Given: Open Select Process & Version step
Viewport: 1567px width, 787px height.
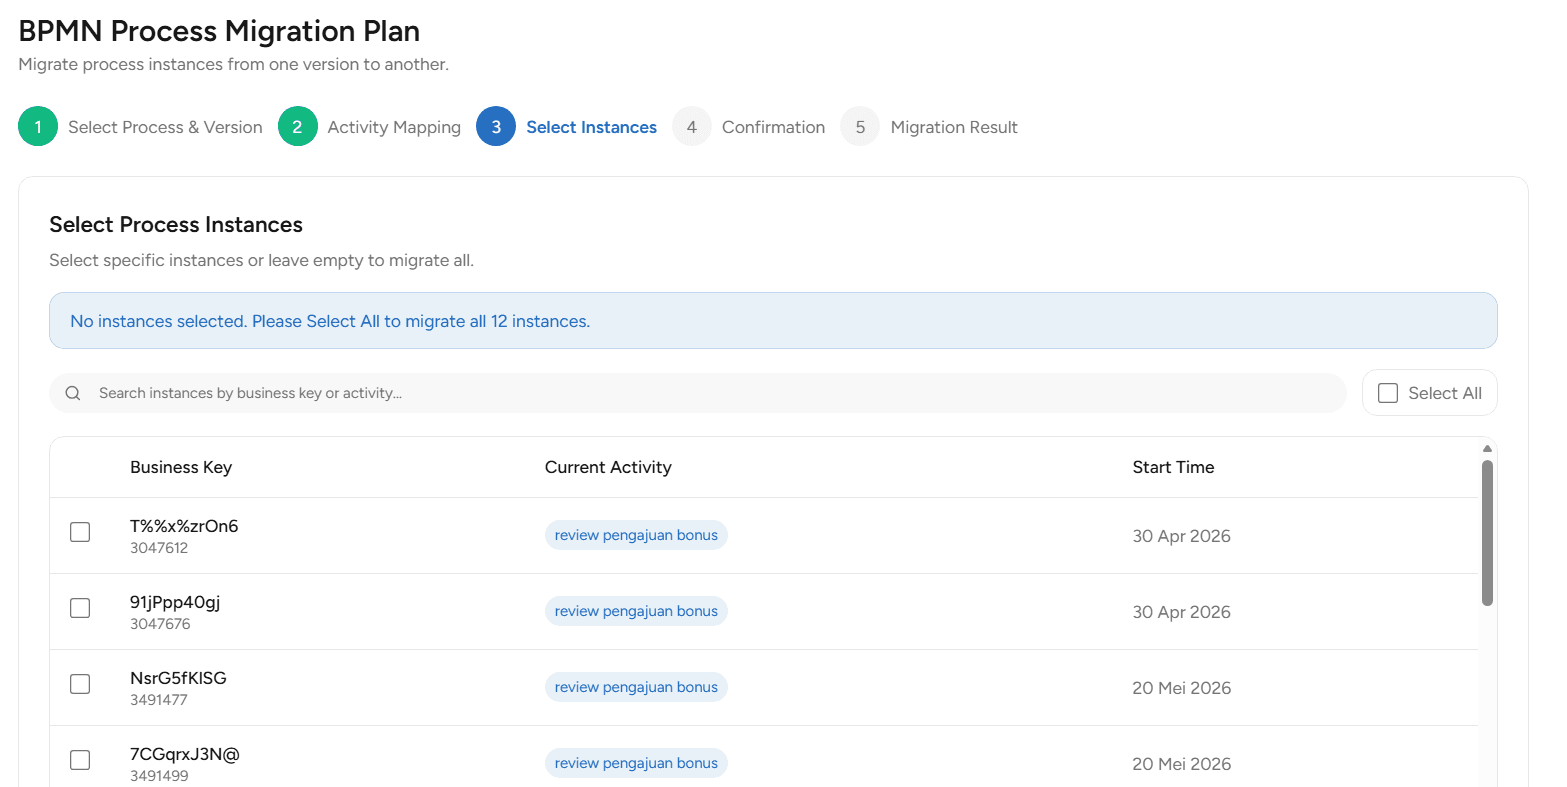Looking at the screenshot, I should pyautogui.click(x=165, y=127).
